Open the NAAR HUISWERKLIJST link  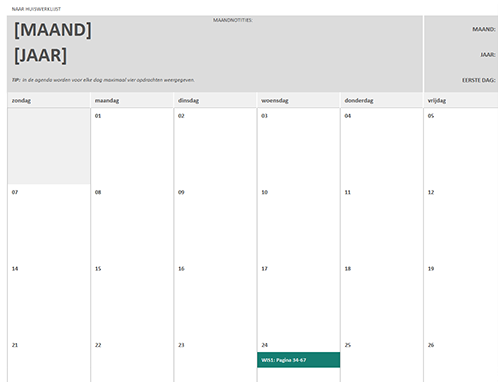coord(36,9)
